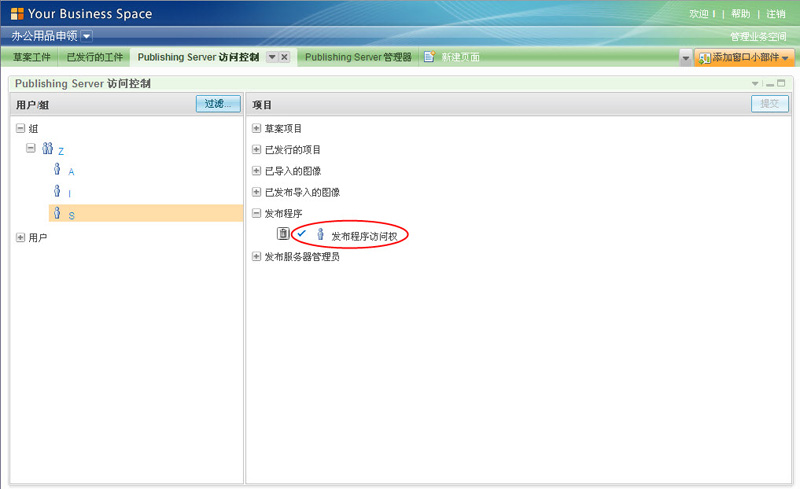Open the Publishing Server 访问控制 tab menu arrow

(x=272, y=57)
